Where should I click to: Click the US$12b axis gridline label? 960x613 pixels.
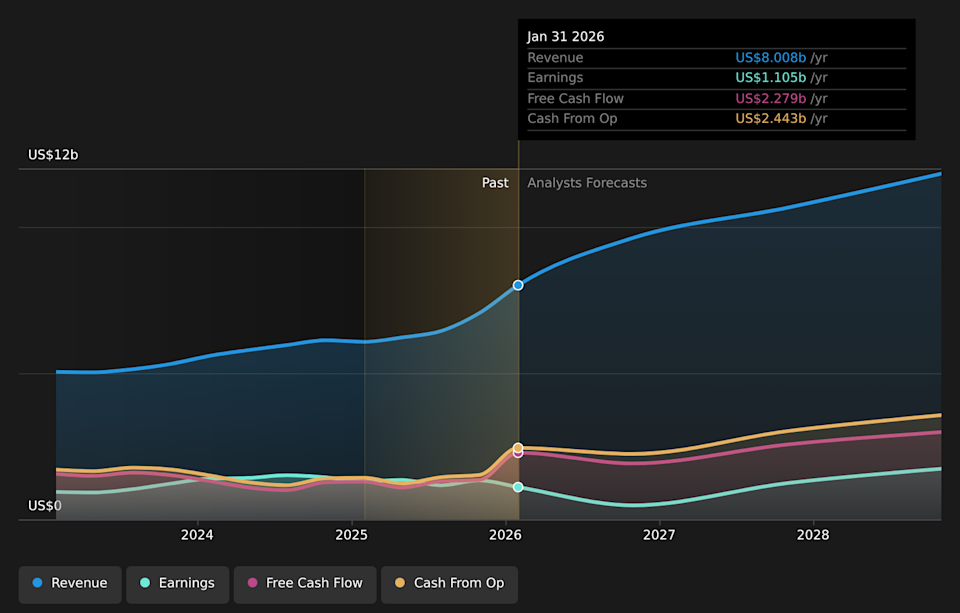(53, 154)
